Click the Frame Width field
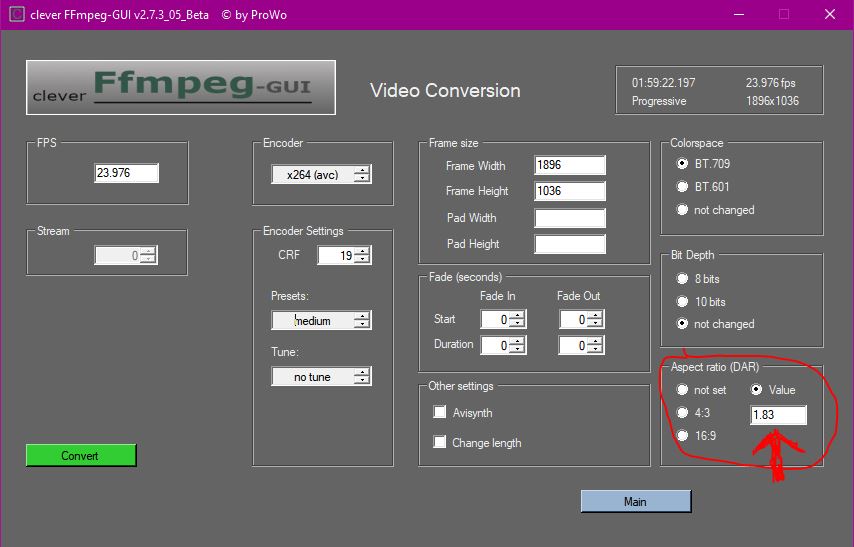This screenshot has height=547, width=854. 570,165
